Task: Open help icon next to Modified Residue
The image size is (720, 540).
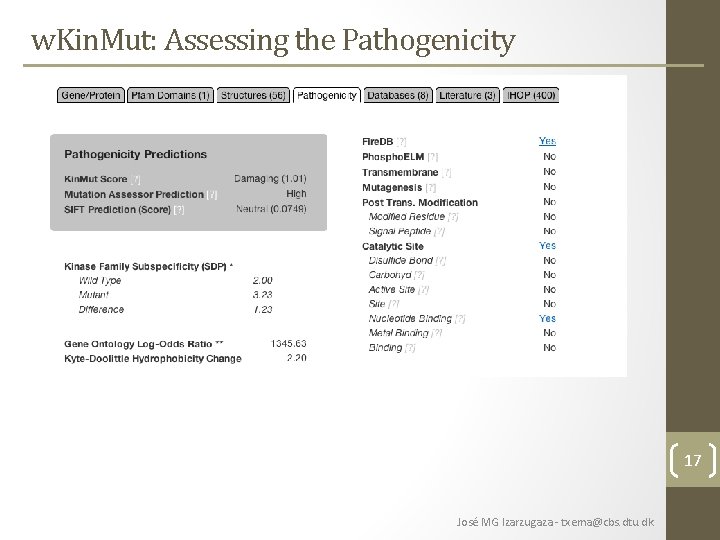Action: pyautogui.click(x=453, y=216)
